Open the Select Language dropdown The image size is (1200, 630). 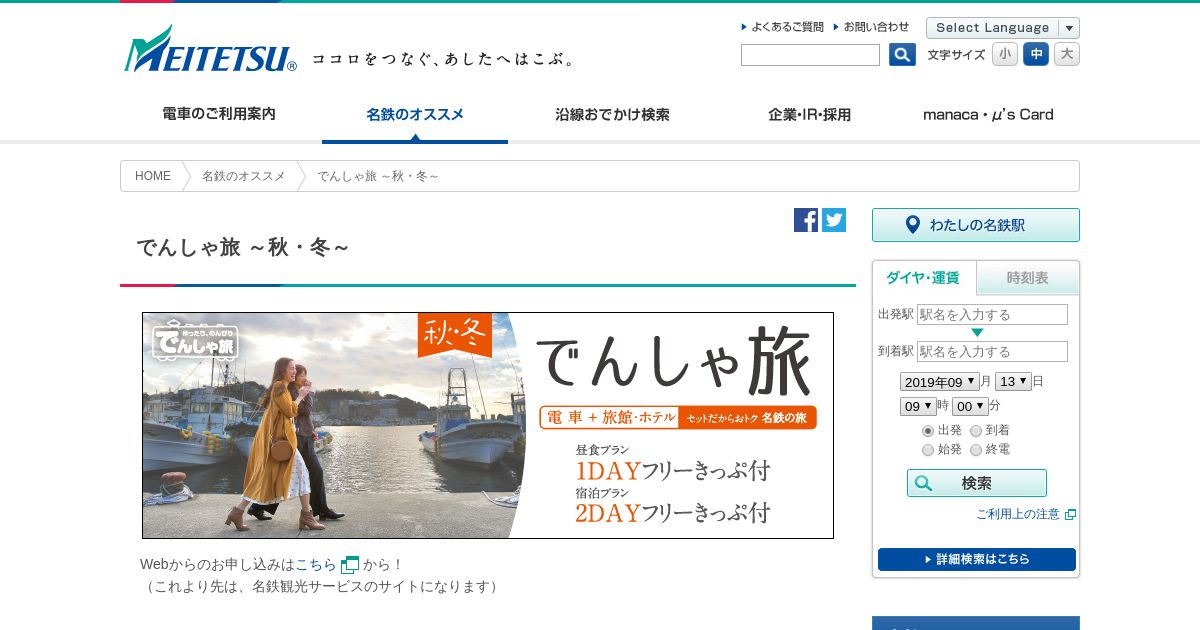(x=1003, y=28)
